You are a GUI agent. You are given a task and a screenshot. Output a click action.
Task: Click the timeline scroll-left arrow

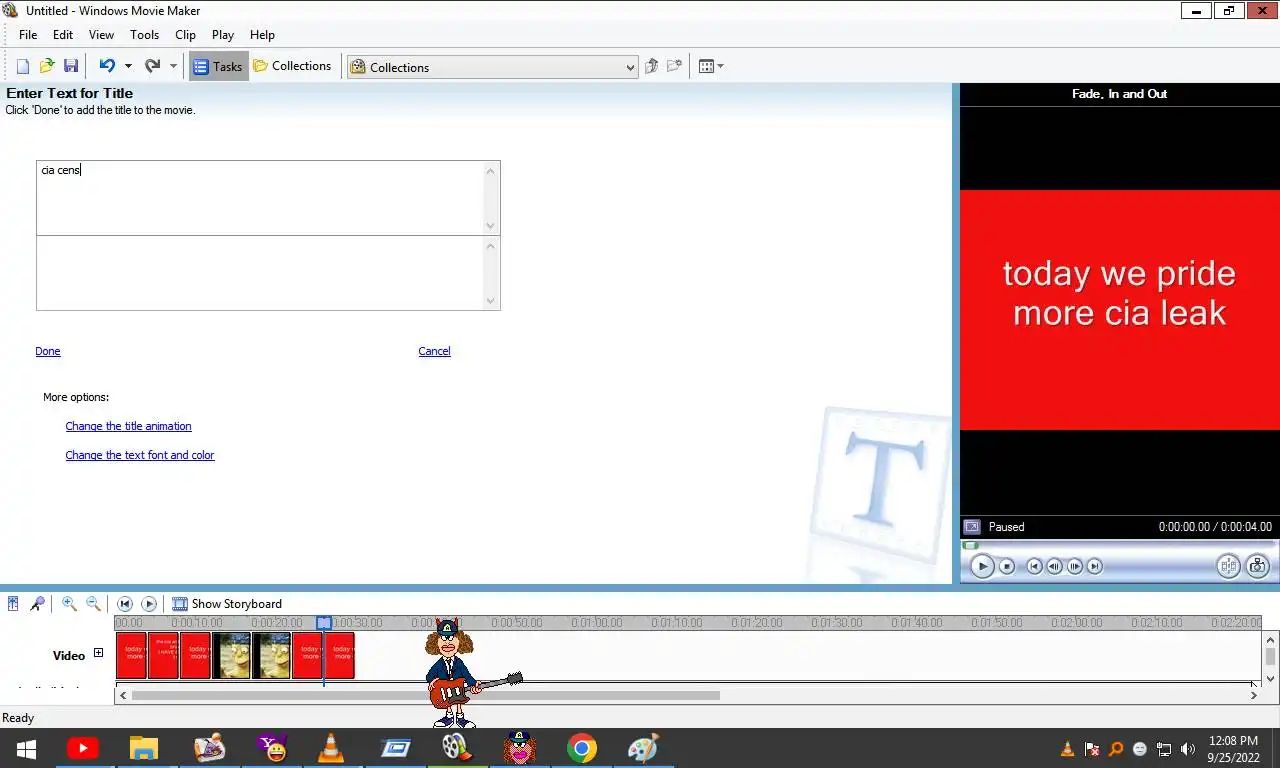(123, 695)
